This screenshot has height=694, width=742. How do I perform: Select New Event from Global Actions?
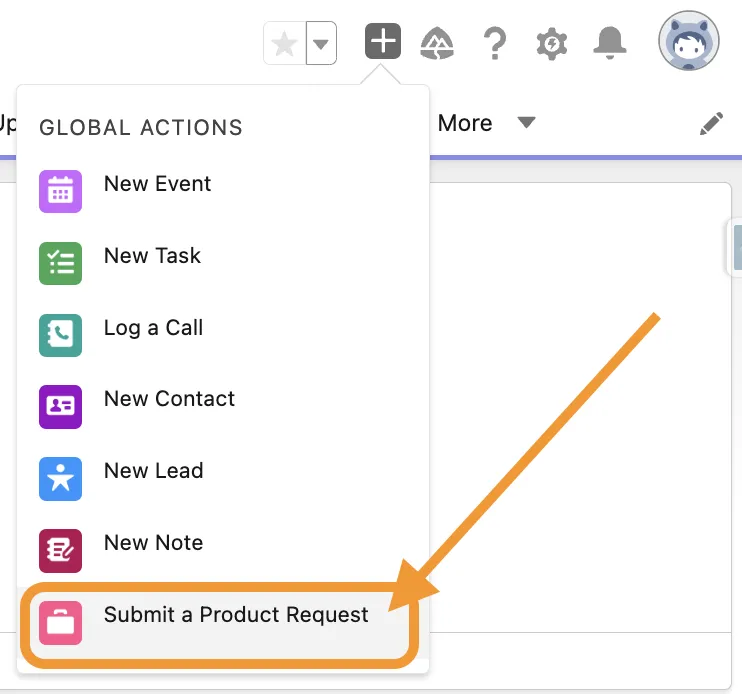tap(157, 184)
